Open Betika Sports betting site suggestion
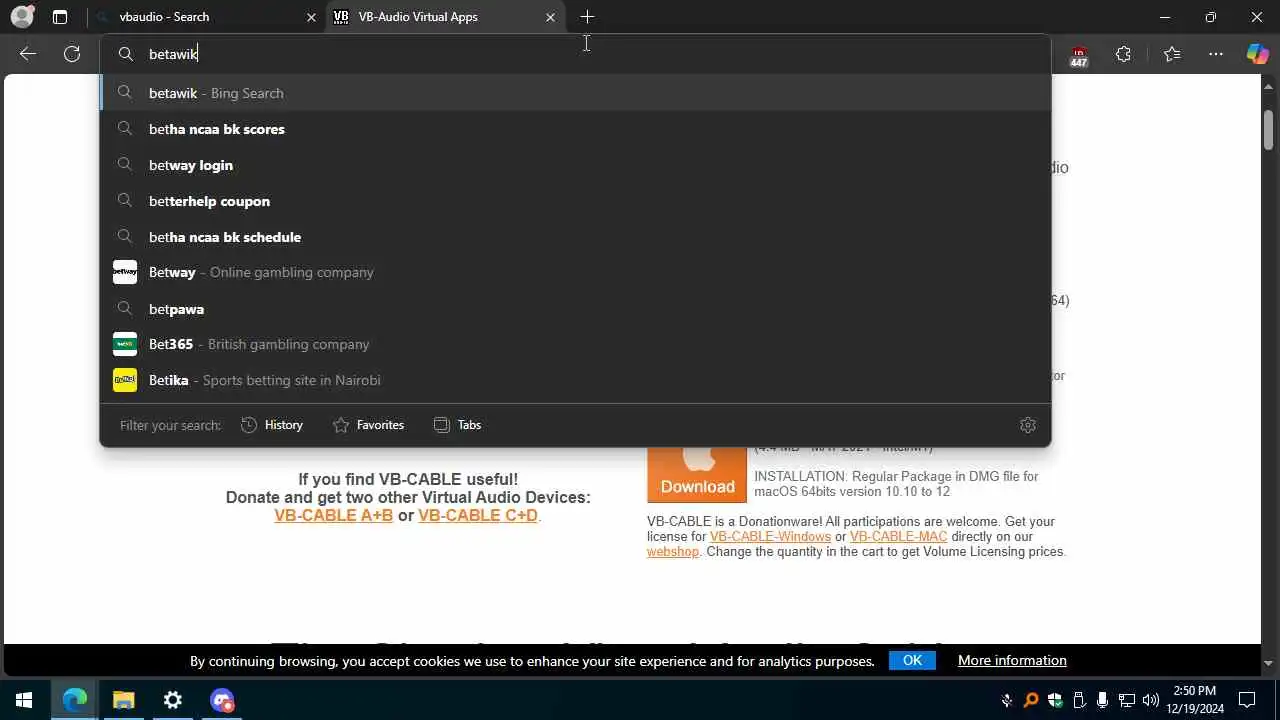This screenshot has width=1280, height=720. pyautogui.click(x=575, y=380)
